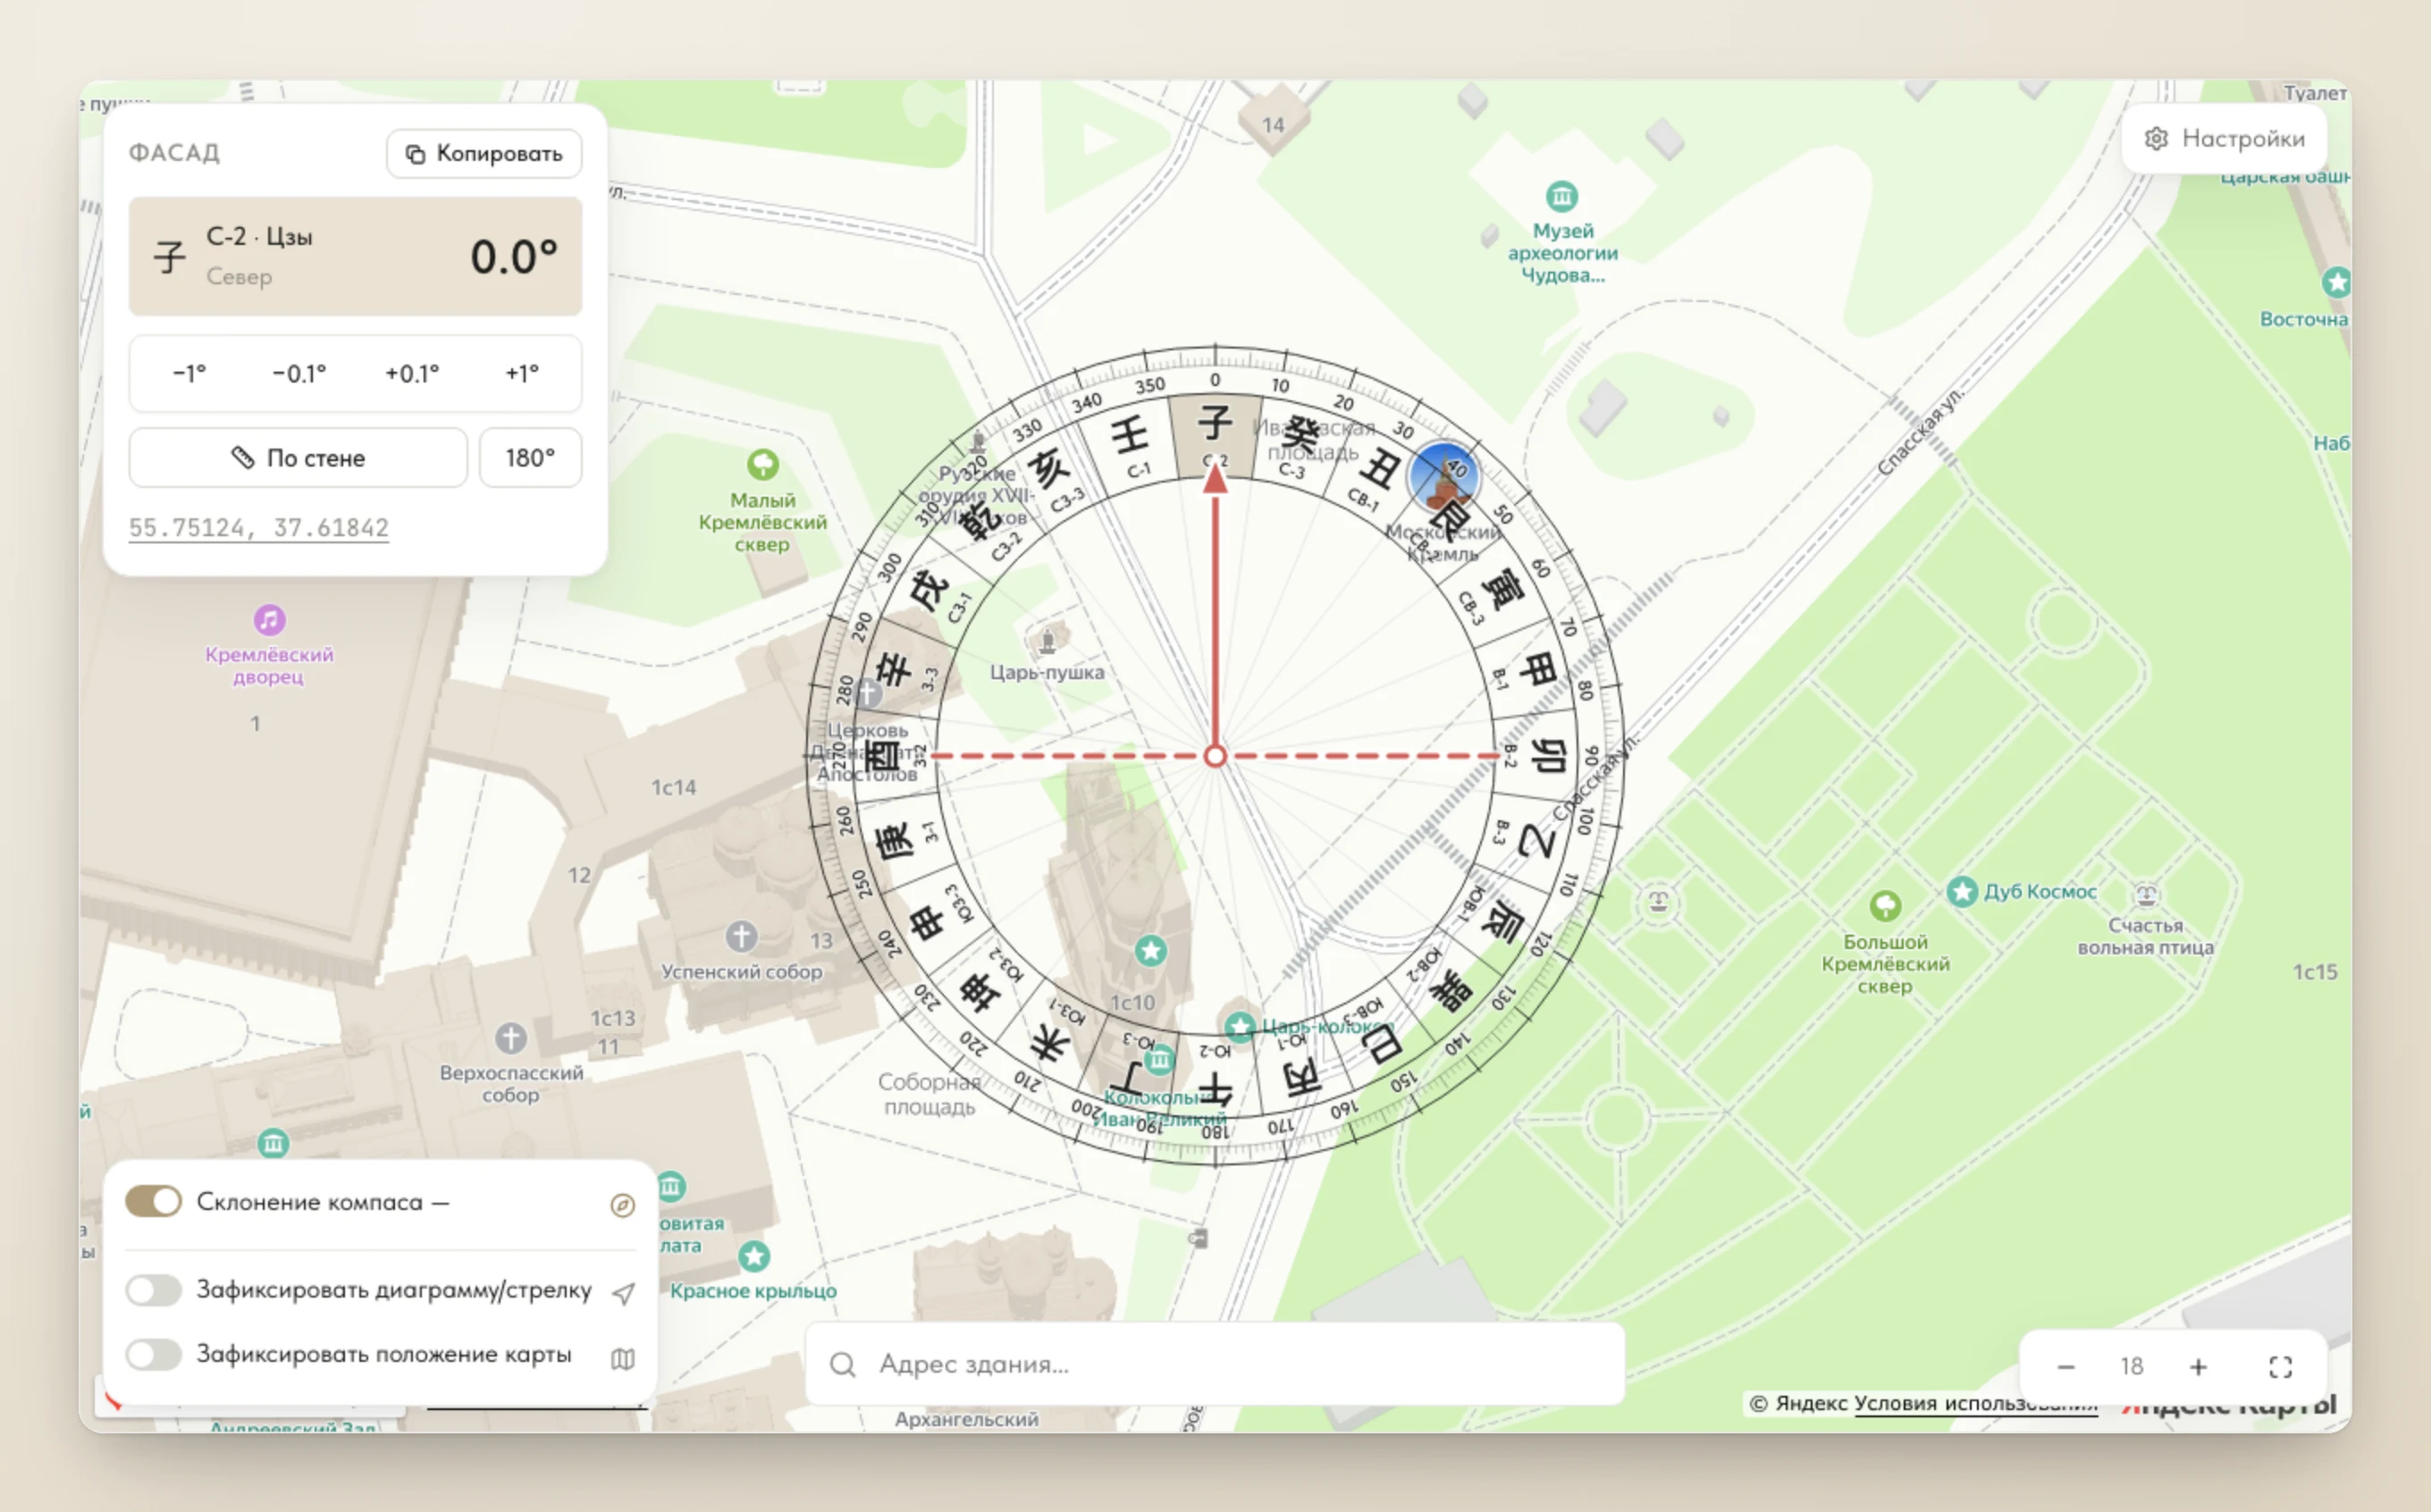Click the Восточна star marker at map edge
This screenshot has width=2431, height=1512.
(x=2336, y=282)
